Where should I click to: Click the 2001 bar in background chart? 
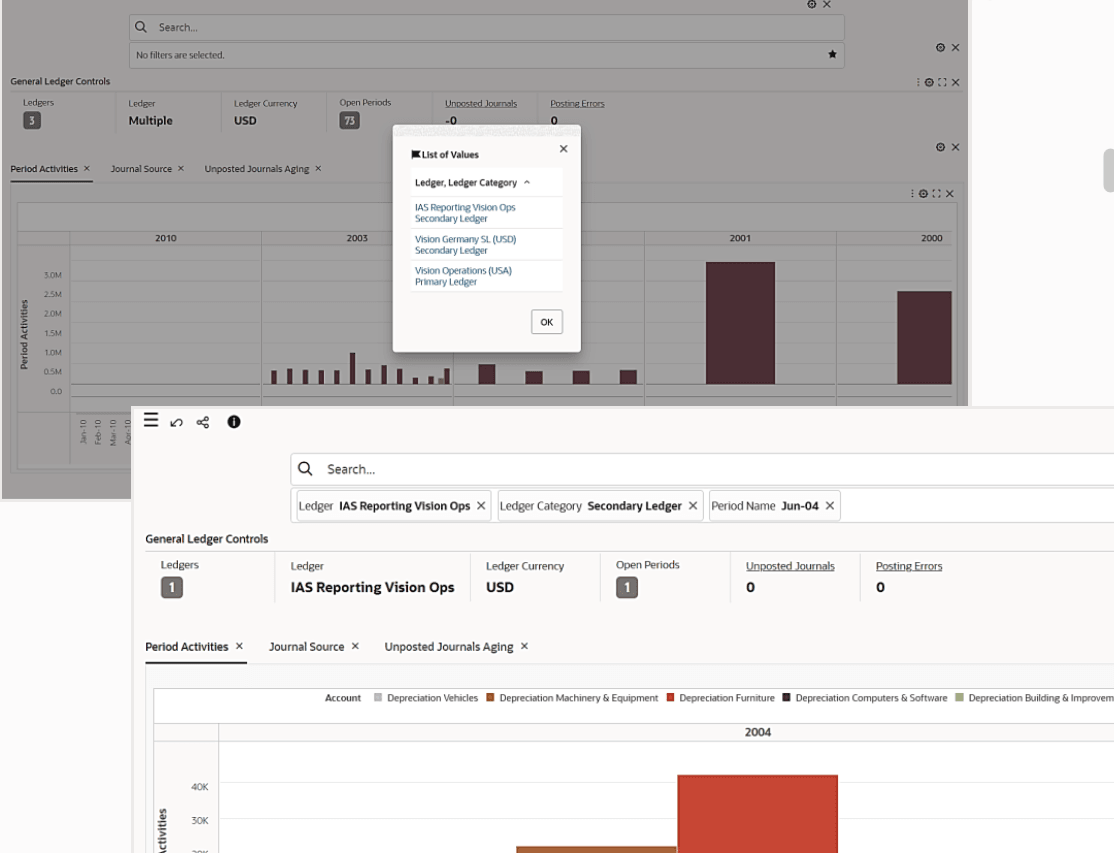(740, 323)
